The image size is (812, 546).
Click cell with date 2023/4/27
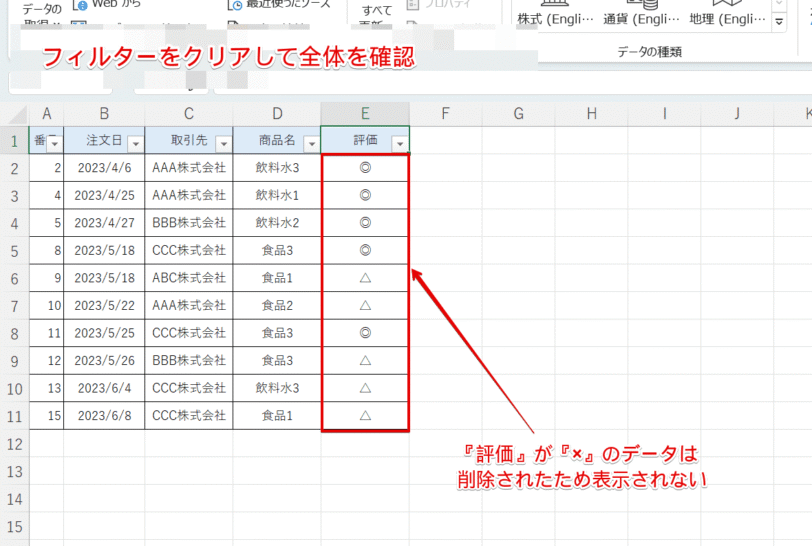pos(104,223)
